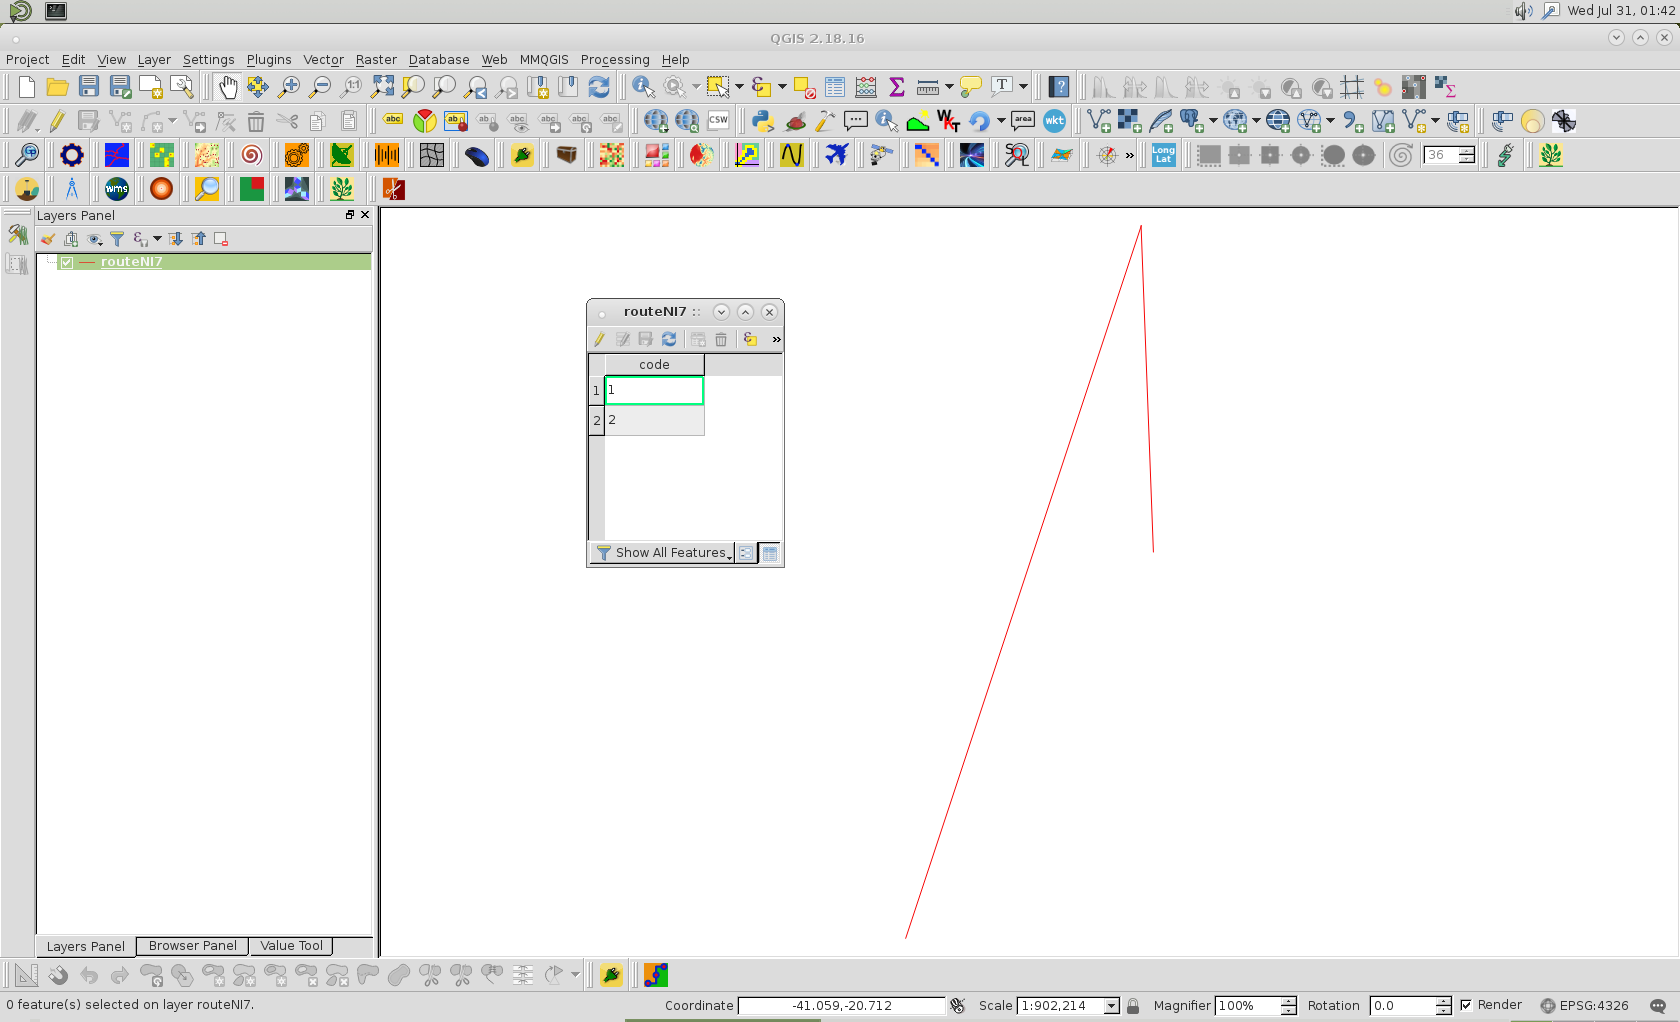Refresh the map canvas
Viewport: 1680px width, 1022px height.
click(599, 87)
